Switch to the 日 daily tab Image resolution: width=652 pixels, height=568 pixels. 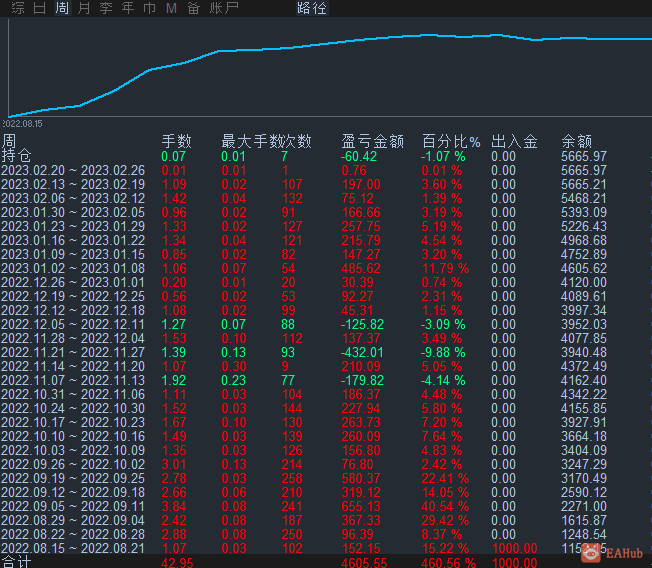click(40, 8)
